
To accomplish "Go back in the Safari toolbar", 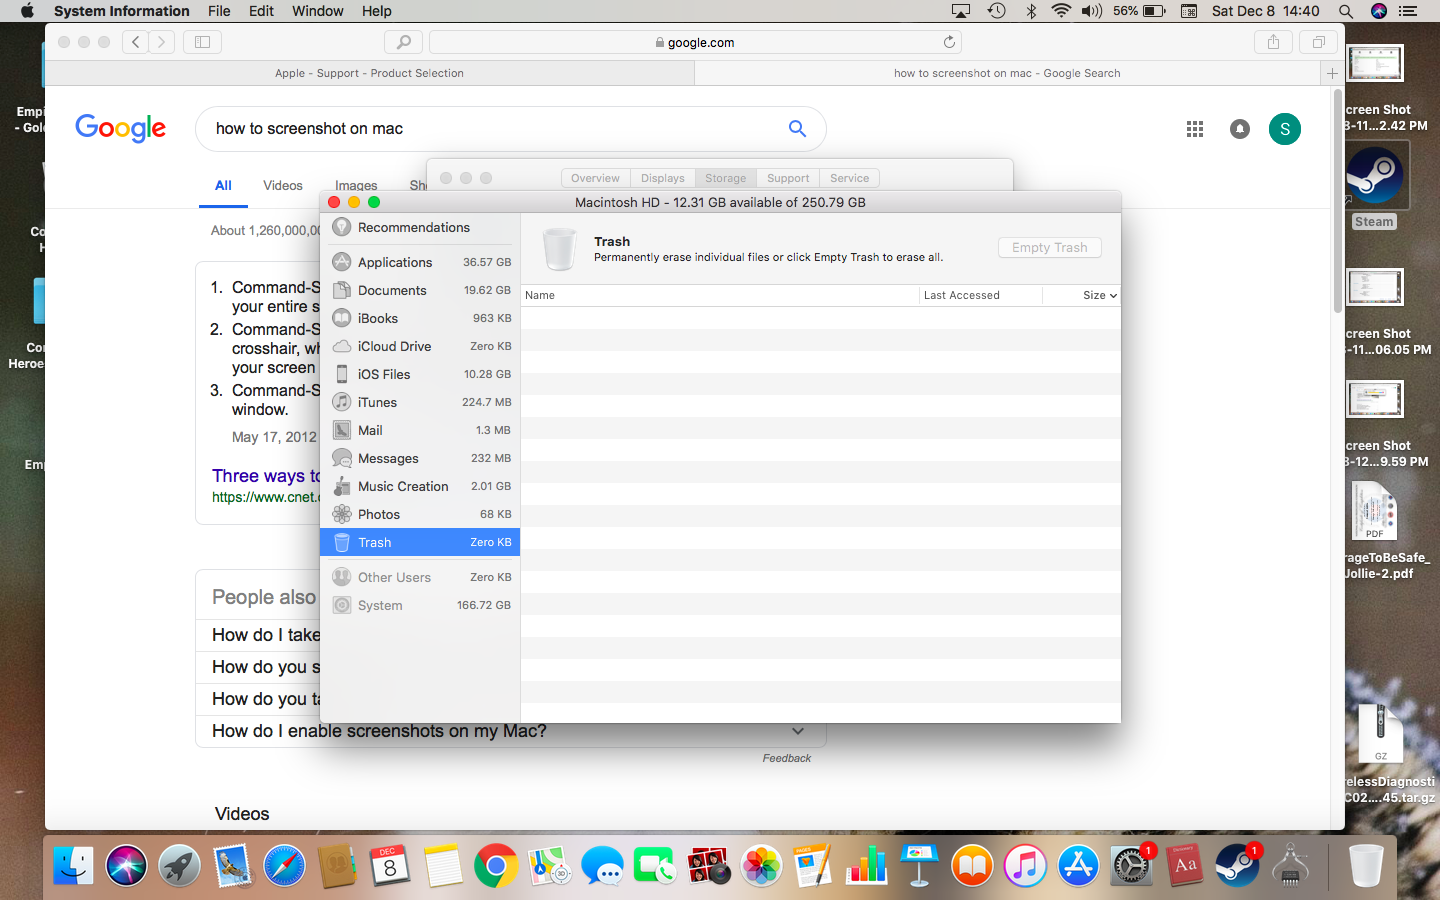I will click(x=136, y=42).
